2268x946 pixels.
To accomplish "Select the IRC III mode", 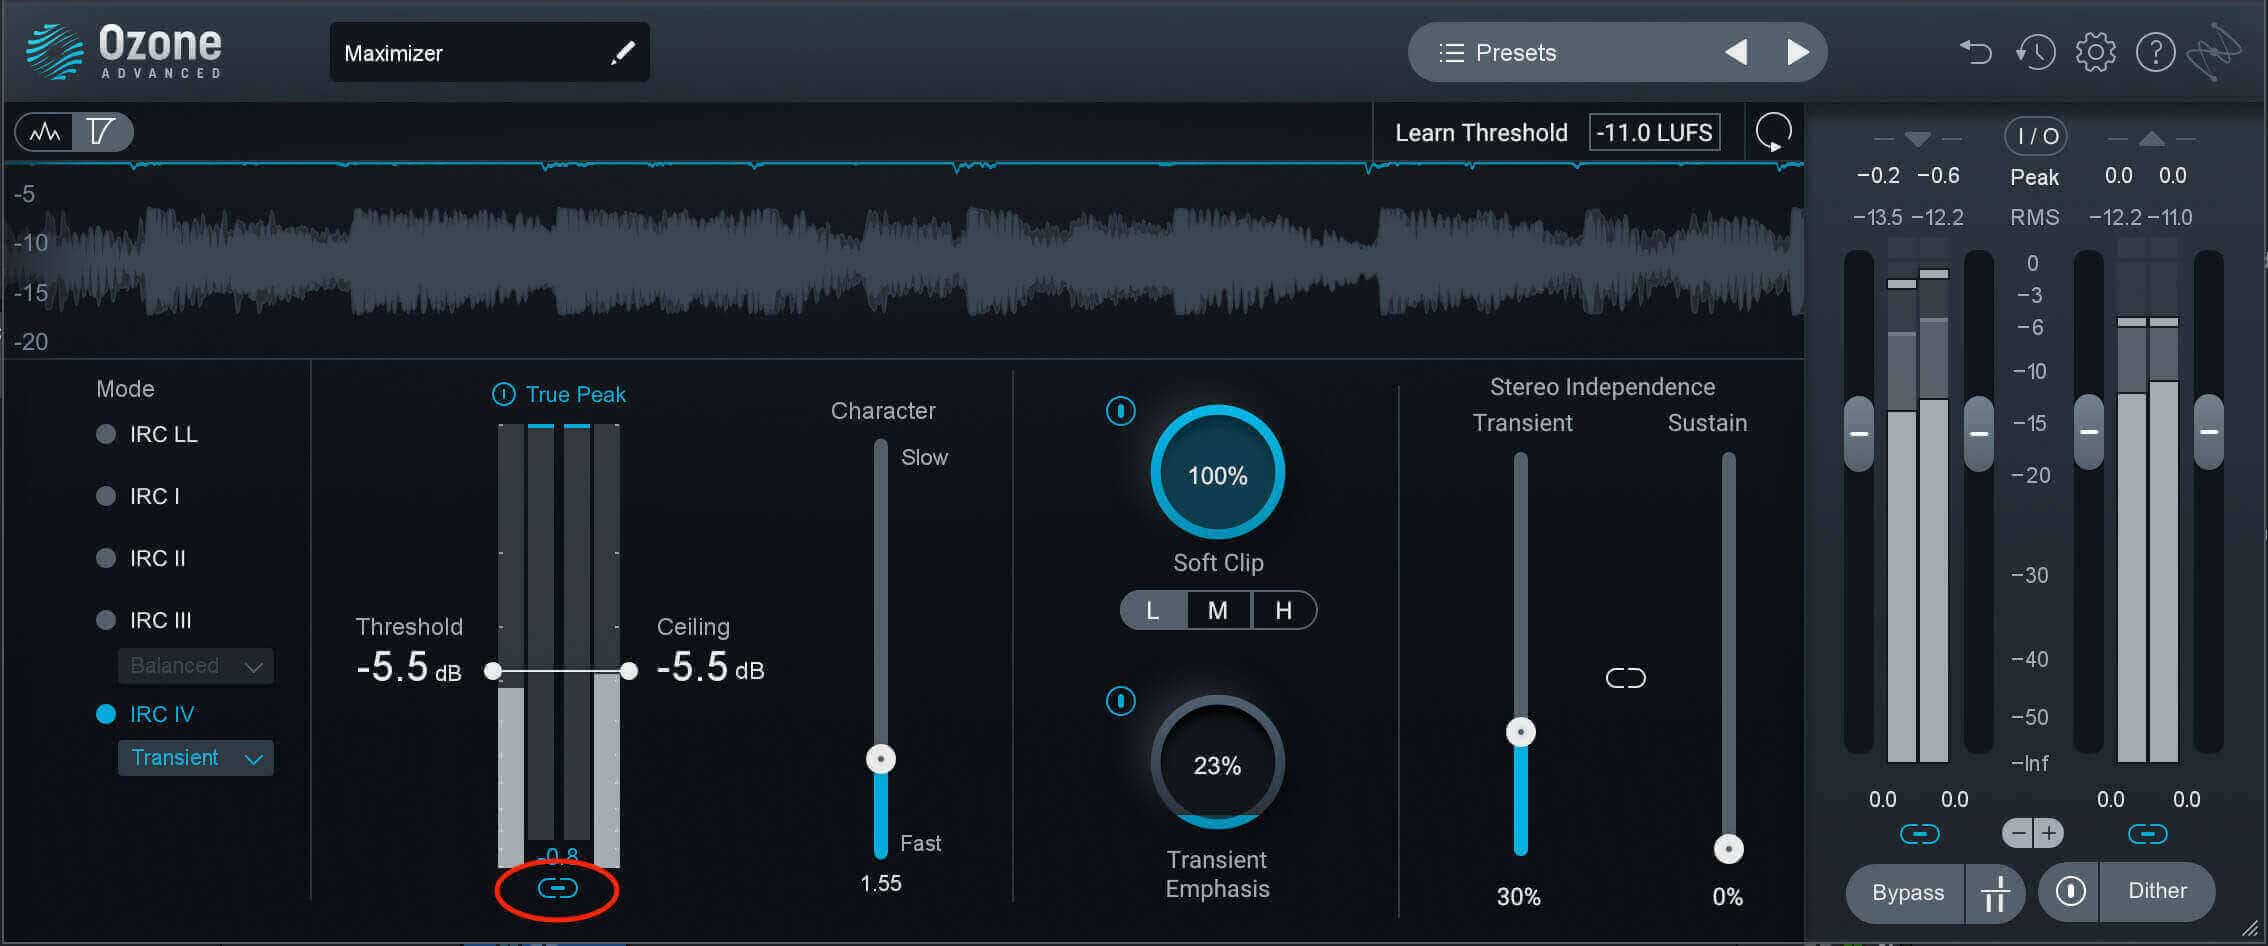I will [145, 620].
